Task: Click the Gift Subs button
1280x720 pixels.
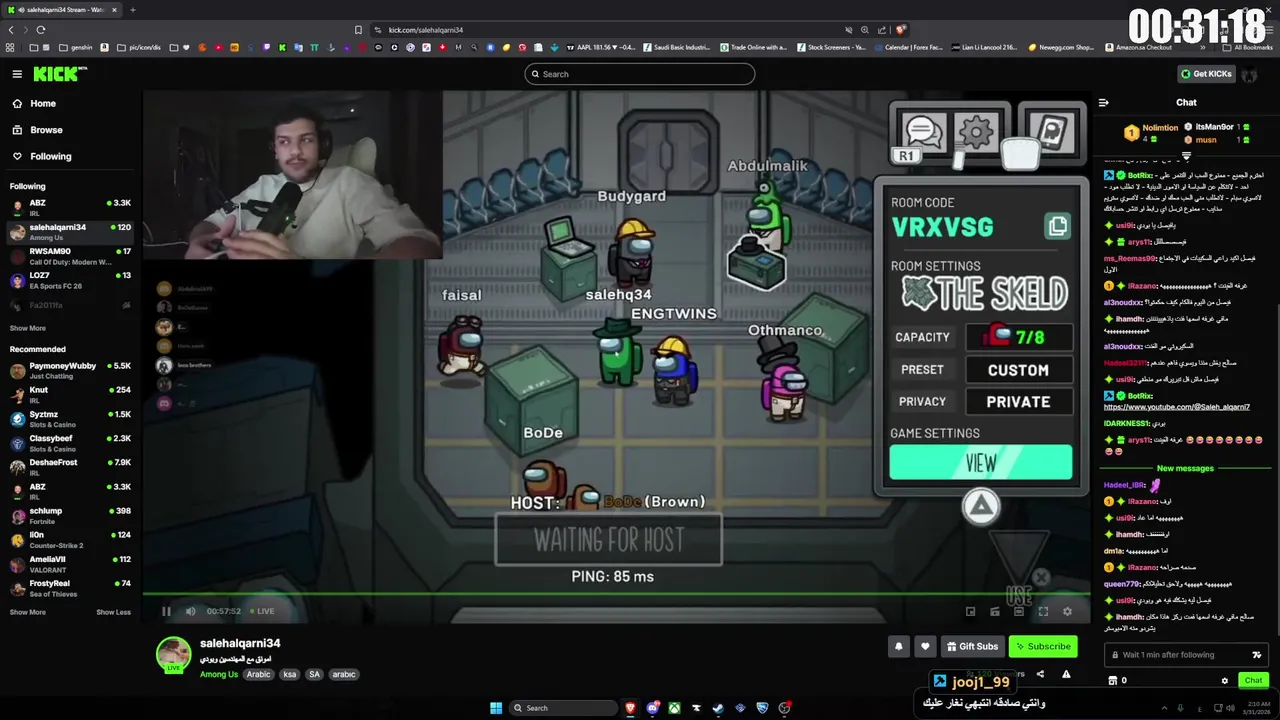Action: [972, 646]
